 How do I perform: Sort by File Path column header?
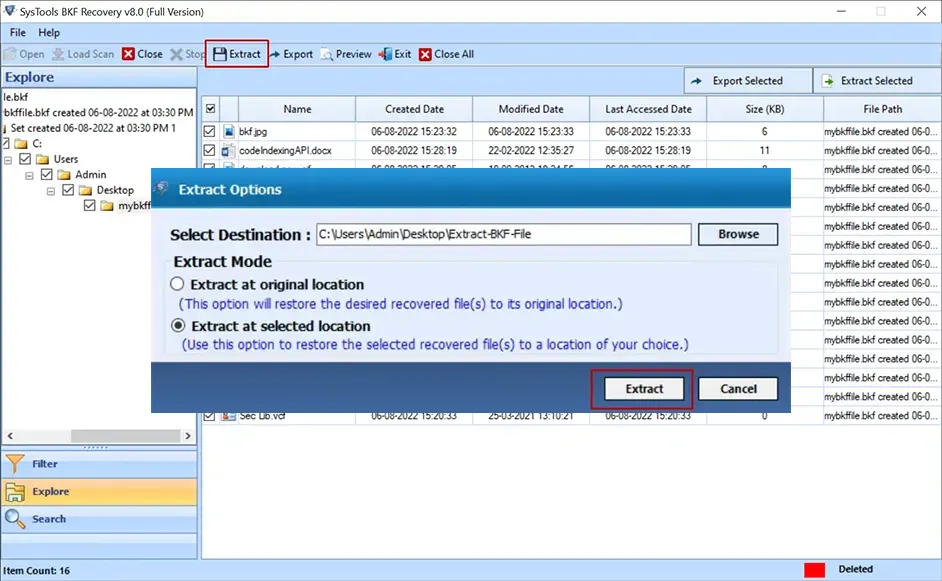click(883, 109)
